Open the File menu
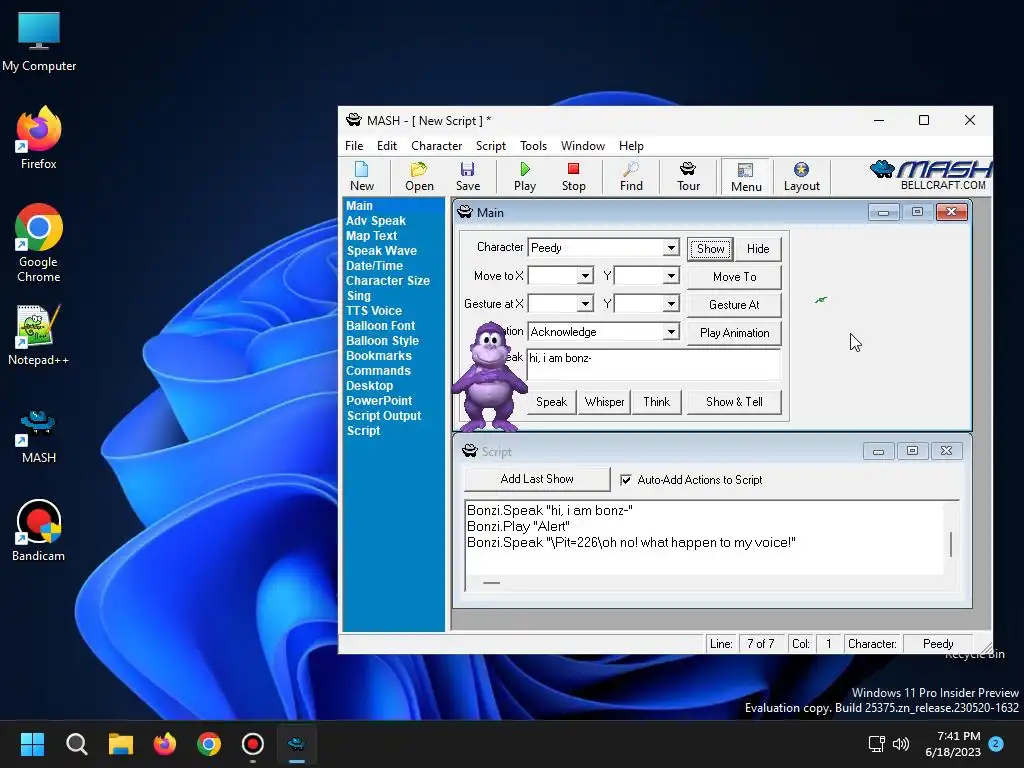Viewport: 1024px width, 768px height. point(354,146)
